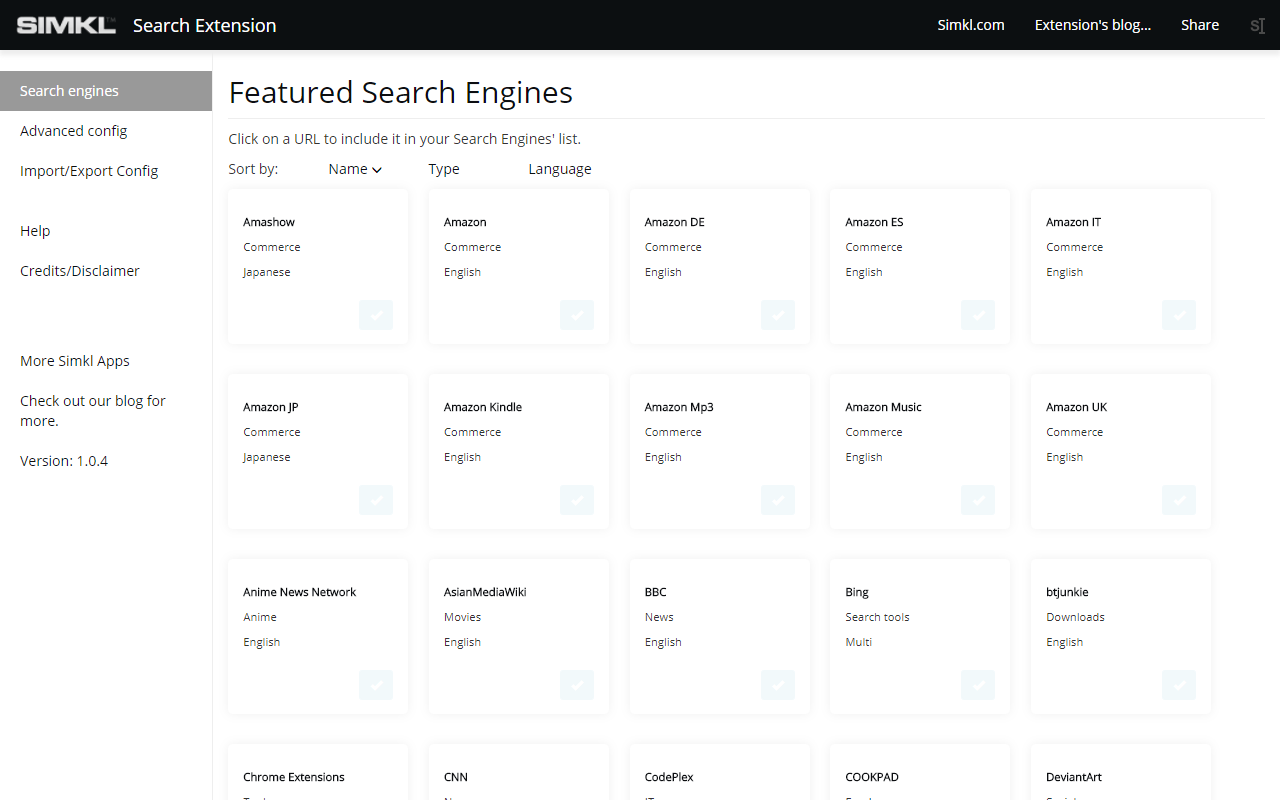Toggle the btjunkie checkmark
Image resolution: width=1280 pixels, height=800 pixels.
pyautogui.click(x=1179, y=685)
